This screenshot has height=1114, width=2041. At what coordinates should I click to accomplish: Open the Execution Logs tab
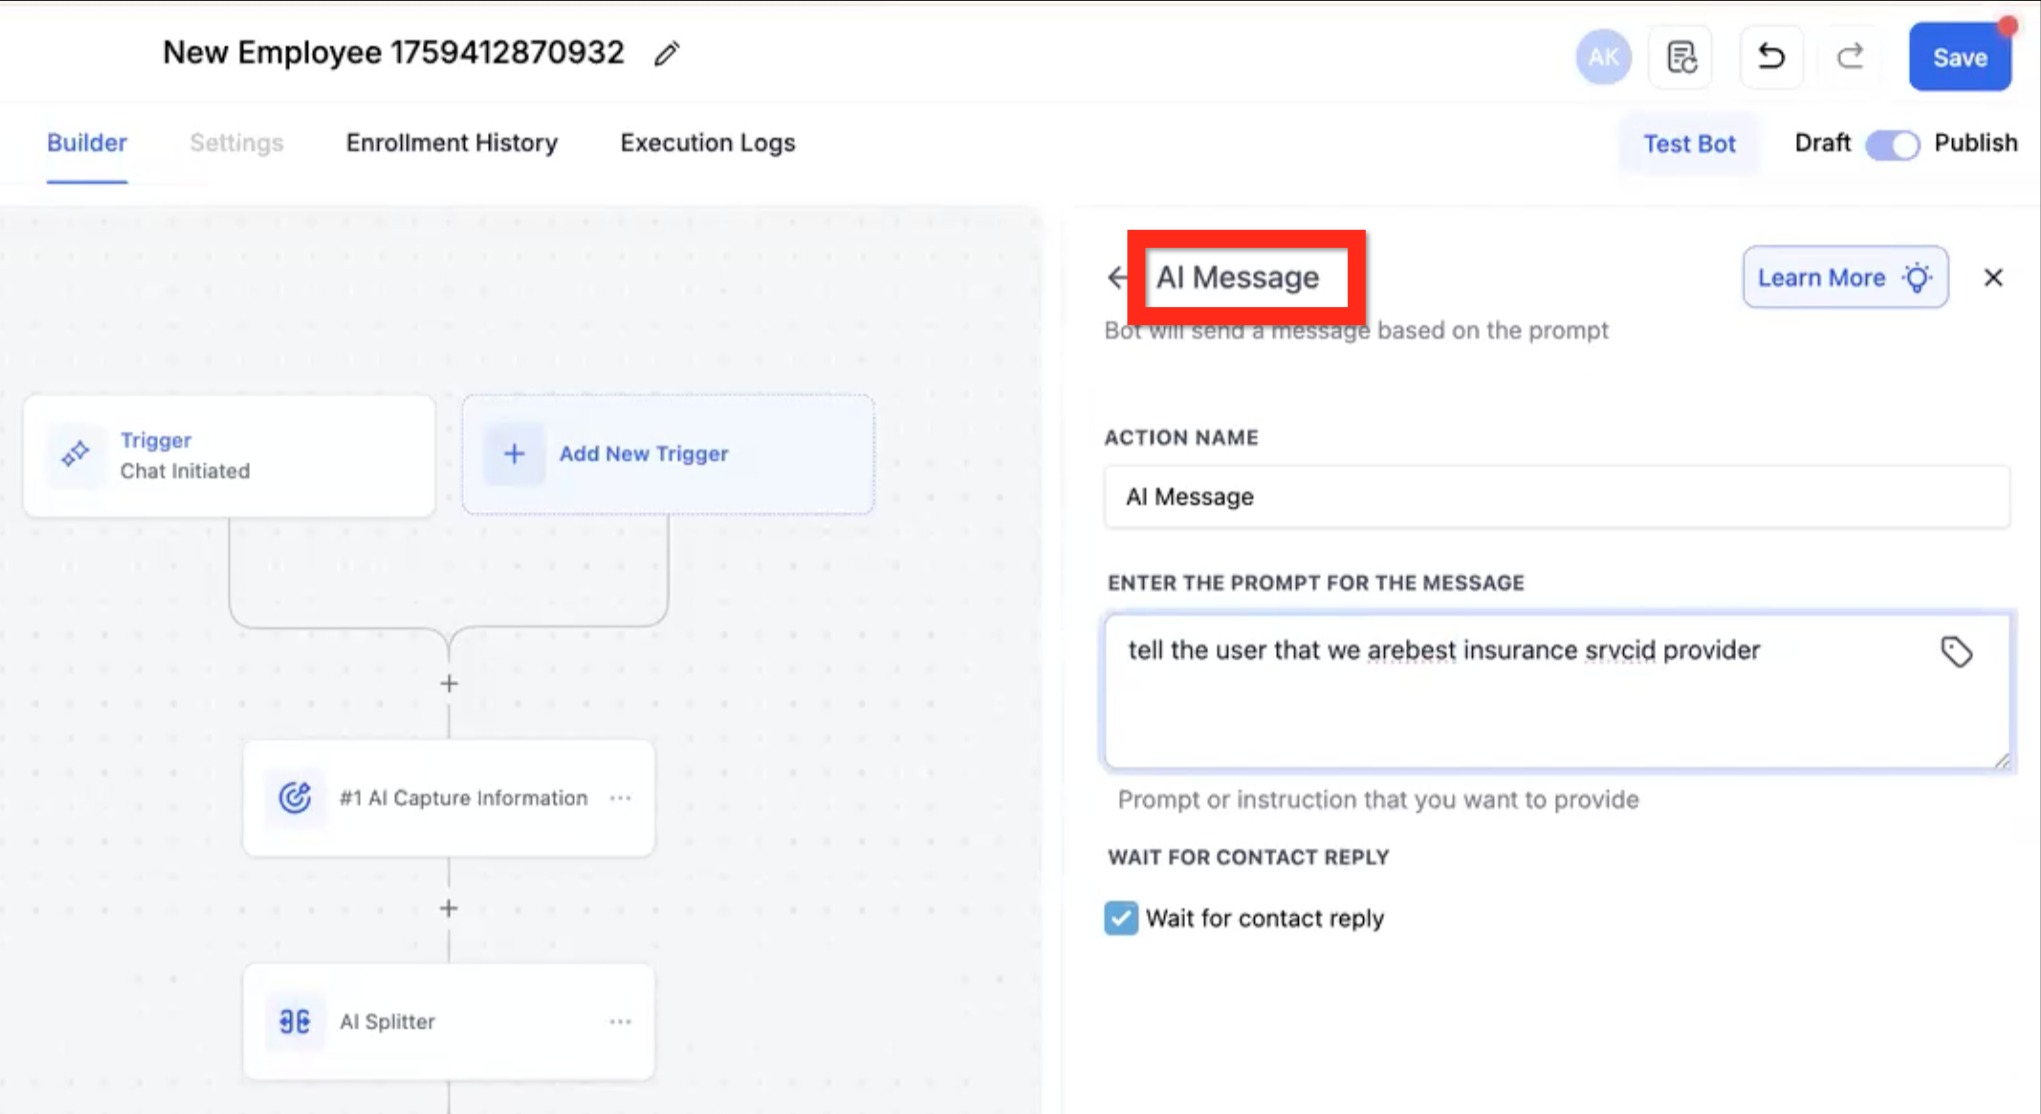tap(707, 143)
